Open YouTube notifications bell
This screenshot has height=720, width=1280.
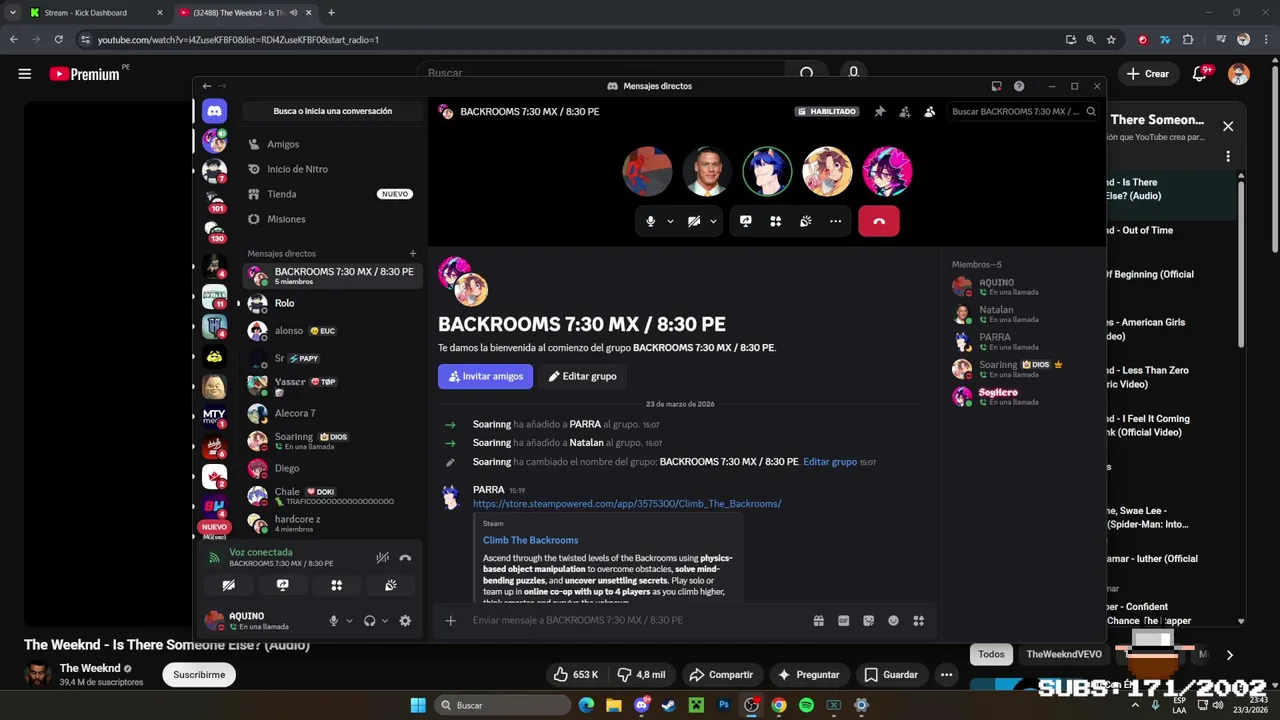point(1200,73)
